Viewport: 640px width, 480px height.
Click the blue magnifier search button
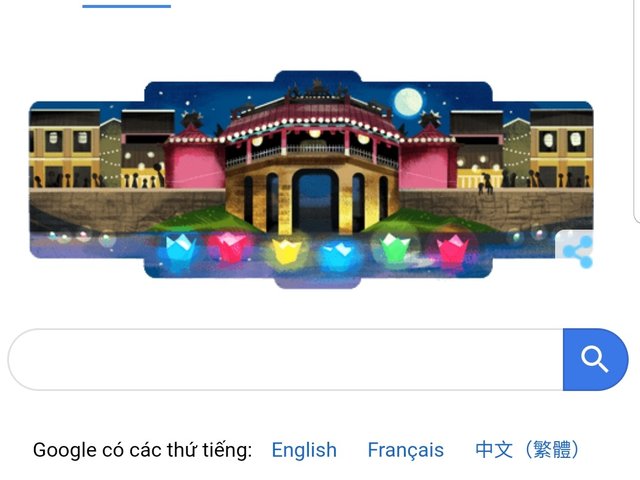pyautogui.click(x=595, y=360)
